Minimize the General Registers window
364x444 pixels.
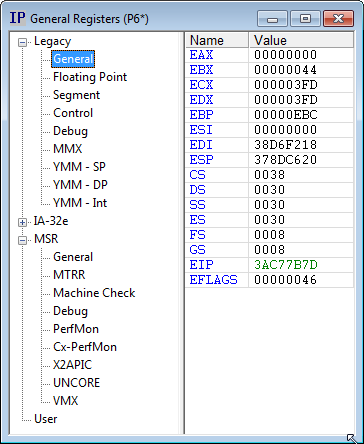tap(272, 19)
